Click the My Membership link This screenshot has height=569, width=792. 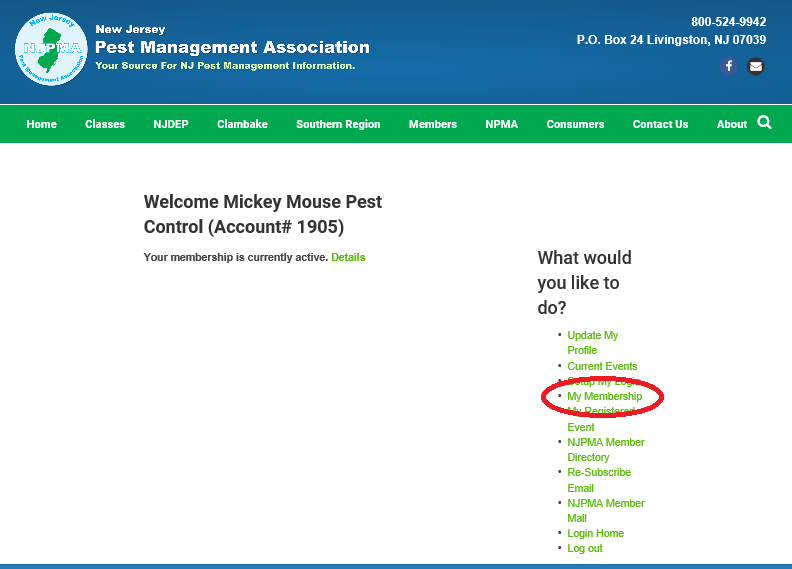605,396
